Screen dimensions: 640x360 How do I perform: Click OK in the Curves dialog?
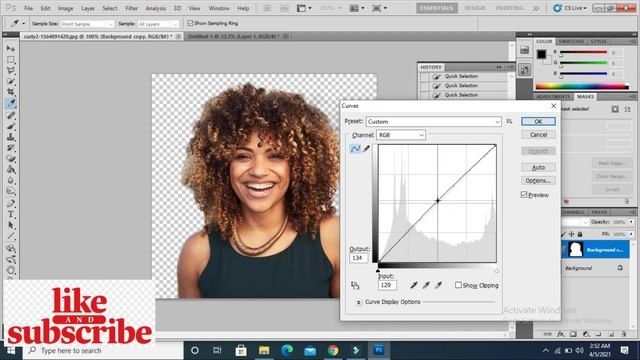(538, 121)
